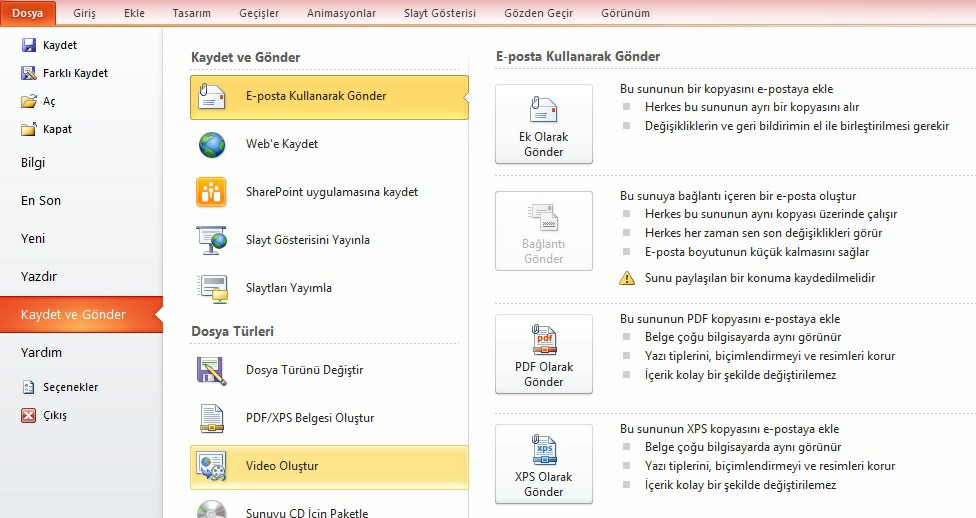
Task: Click 'Bu sununun PDF kopyasını e-postaya ekle' text
Action: (x=730, y=319)
